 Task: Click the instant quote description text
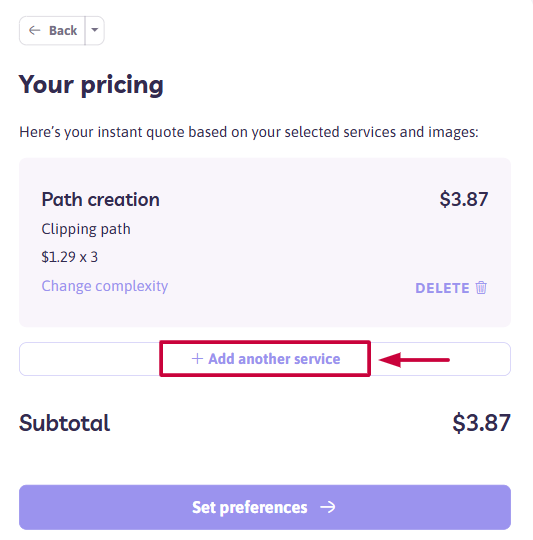pos(249,132)
